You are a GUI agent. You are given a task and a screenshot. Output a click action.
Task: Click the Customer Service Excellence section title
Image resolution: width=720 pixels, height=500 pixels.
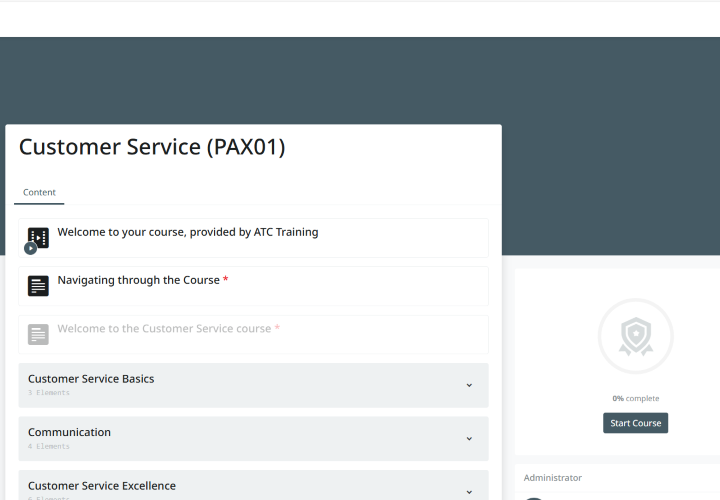point(102,486)
